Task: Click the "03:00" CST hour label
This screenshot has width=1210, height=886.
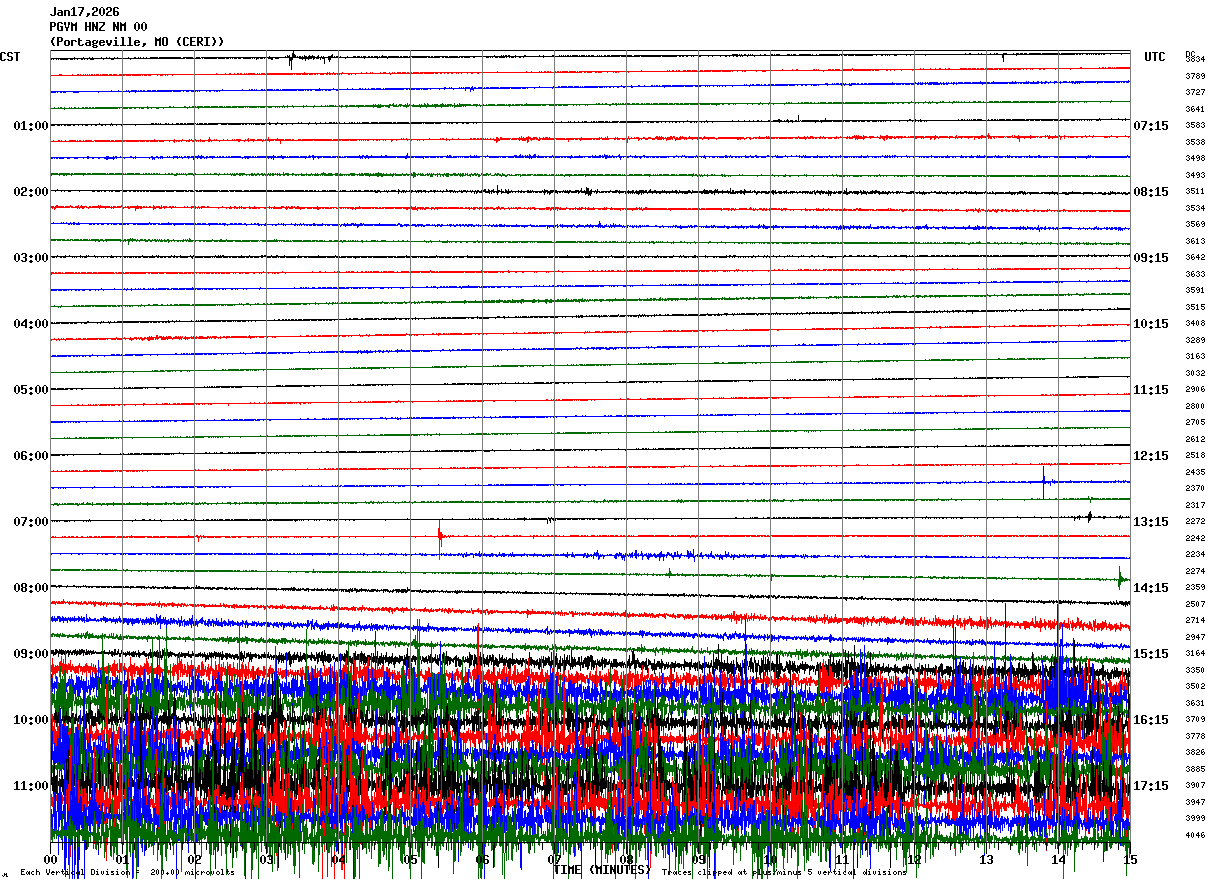Action: [x=31, y=258]
